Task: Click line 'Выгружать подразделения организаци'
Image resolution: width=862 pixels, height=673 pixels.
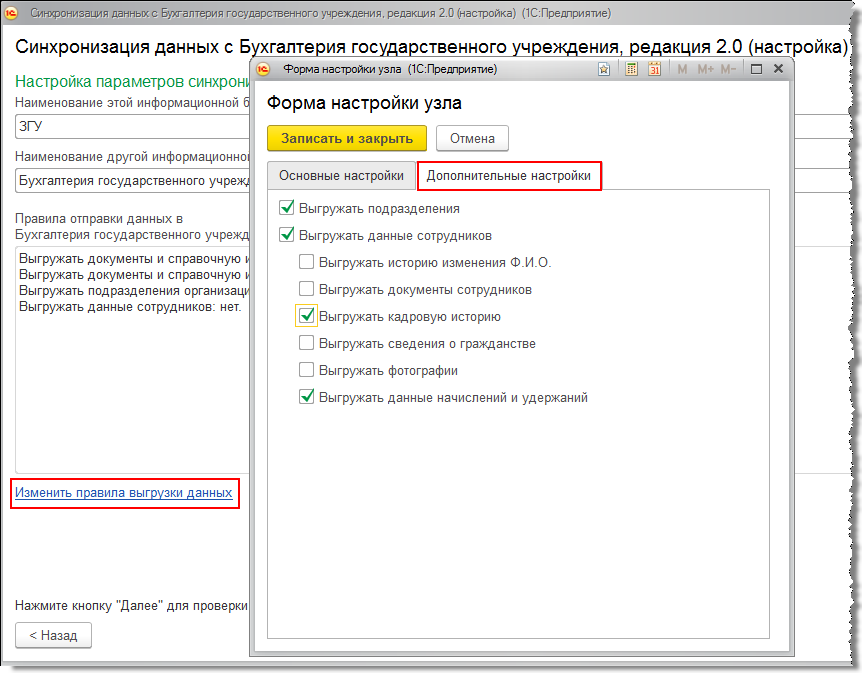Action: [134, 291]
